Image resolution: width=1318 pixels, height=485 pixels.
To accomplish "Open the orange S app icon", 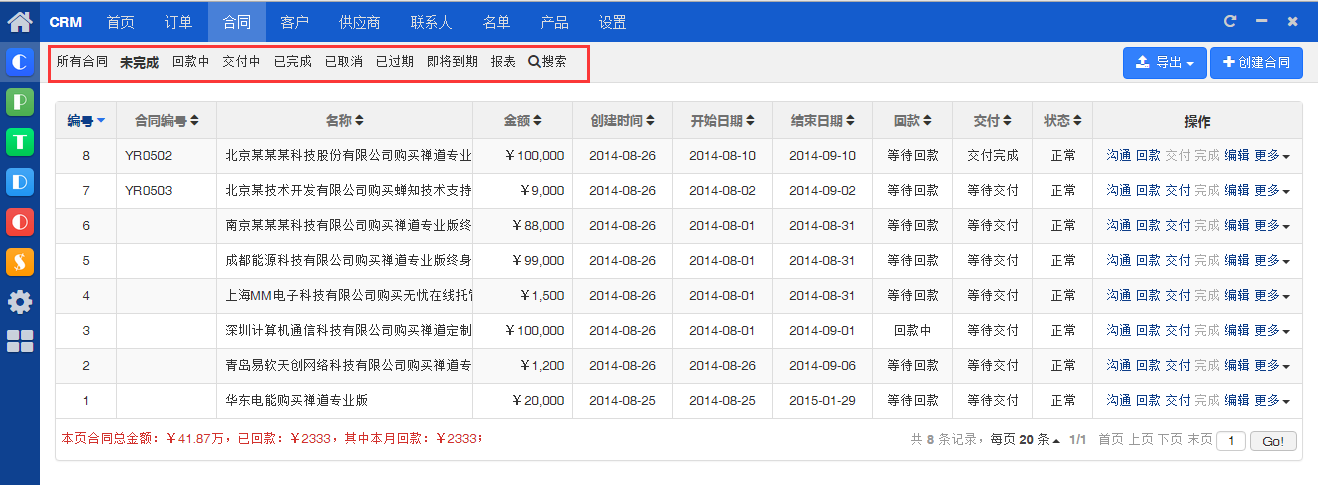I will coord(20,262).
